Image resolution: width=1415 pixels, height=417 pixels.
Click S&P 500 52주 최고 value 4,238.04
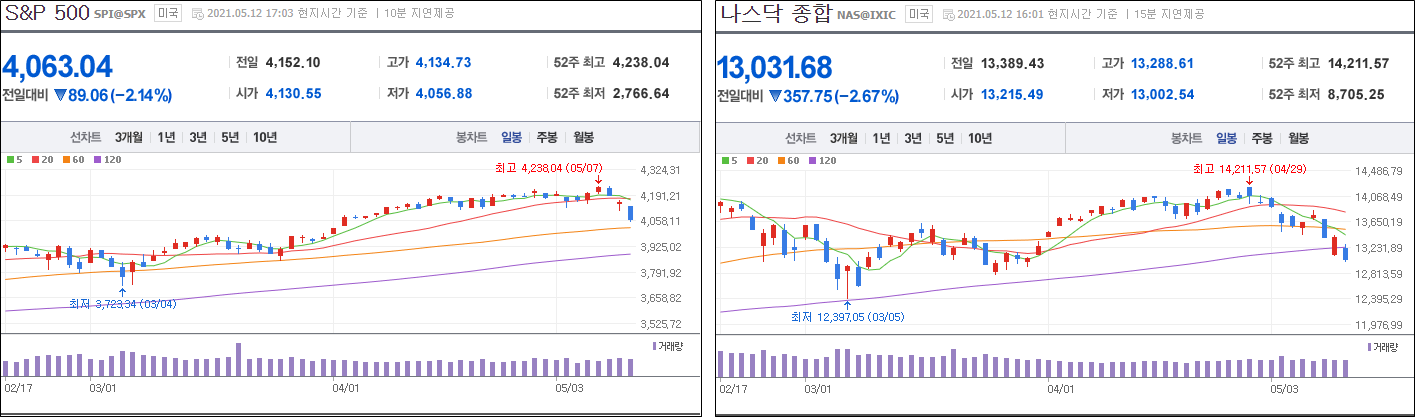(x=641, y=62)
